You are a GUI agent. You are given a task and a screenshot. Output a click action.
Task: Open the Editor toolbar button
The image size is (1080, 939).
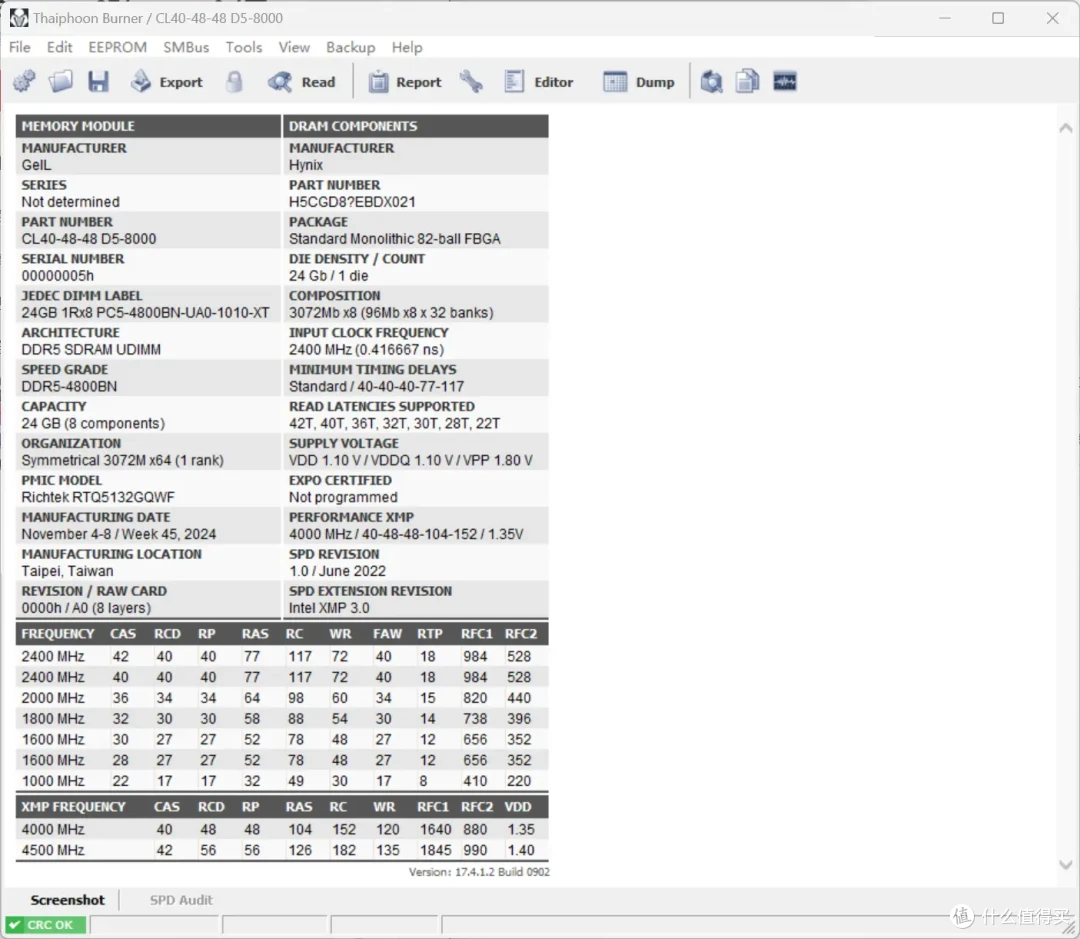point(539,82)
